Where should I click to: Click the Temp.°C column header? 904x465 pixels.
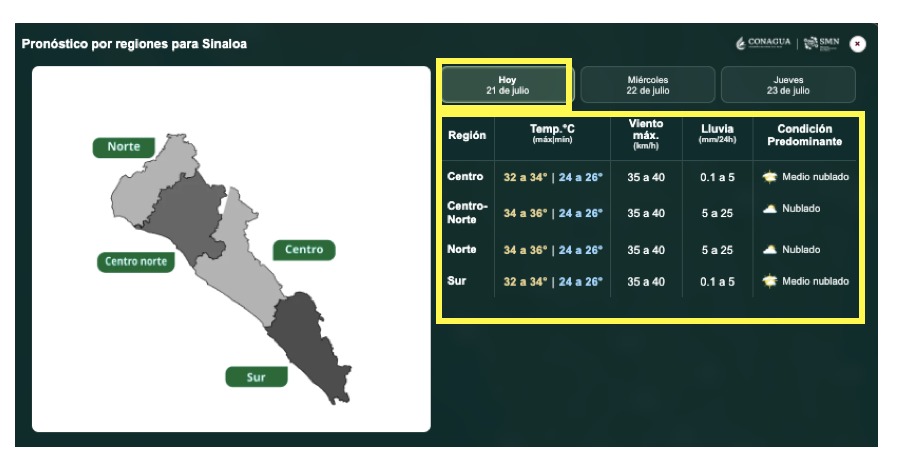552,133
